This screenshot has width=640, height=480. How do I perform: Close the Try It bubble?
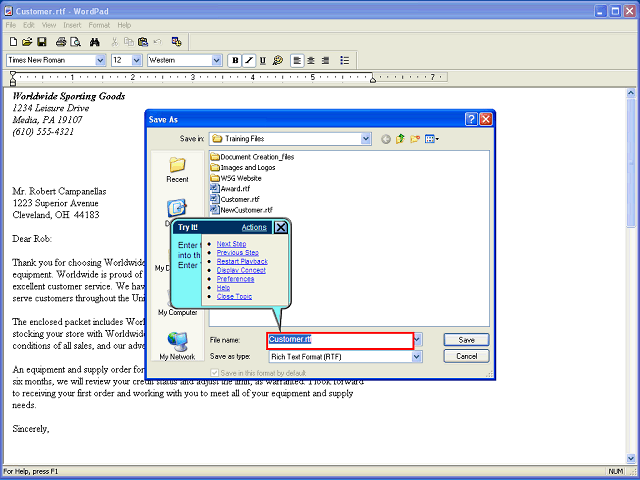pos(281,227)
